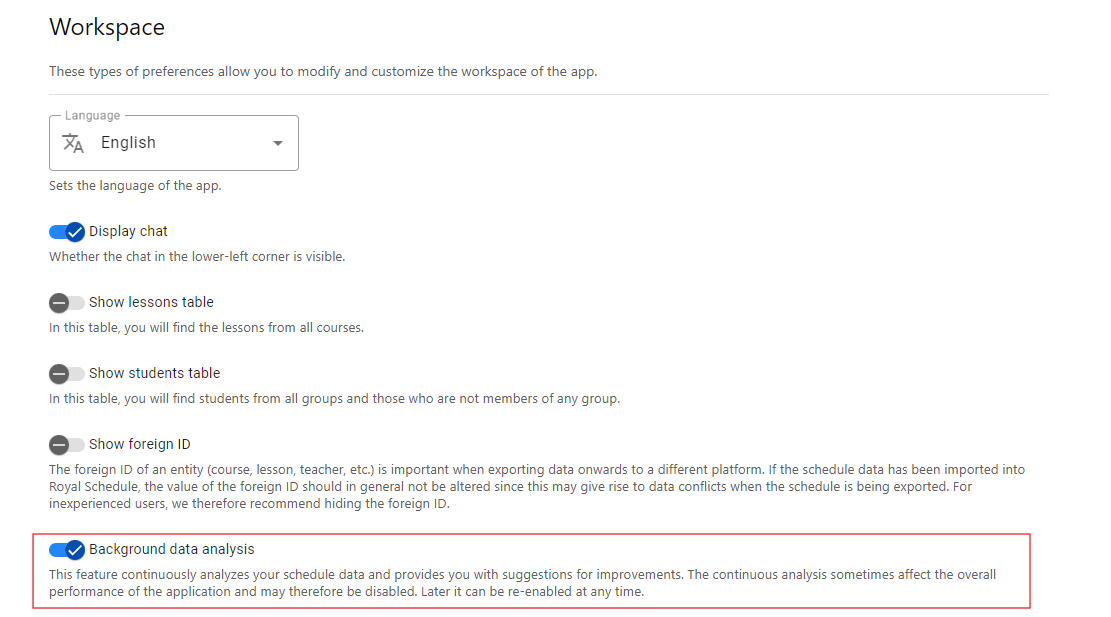Screen dimensions: 1111x617
Task: Turn on Show students table switch
Action: pyautogui.click(x=67, y=373)
